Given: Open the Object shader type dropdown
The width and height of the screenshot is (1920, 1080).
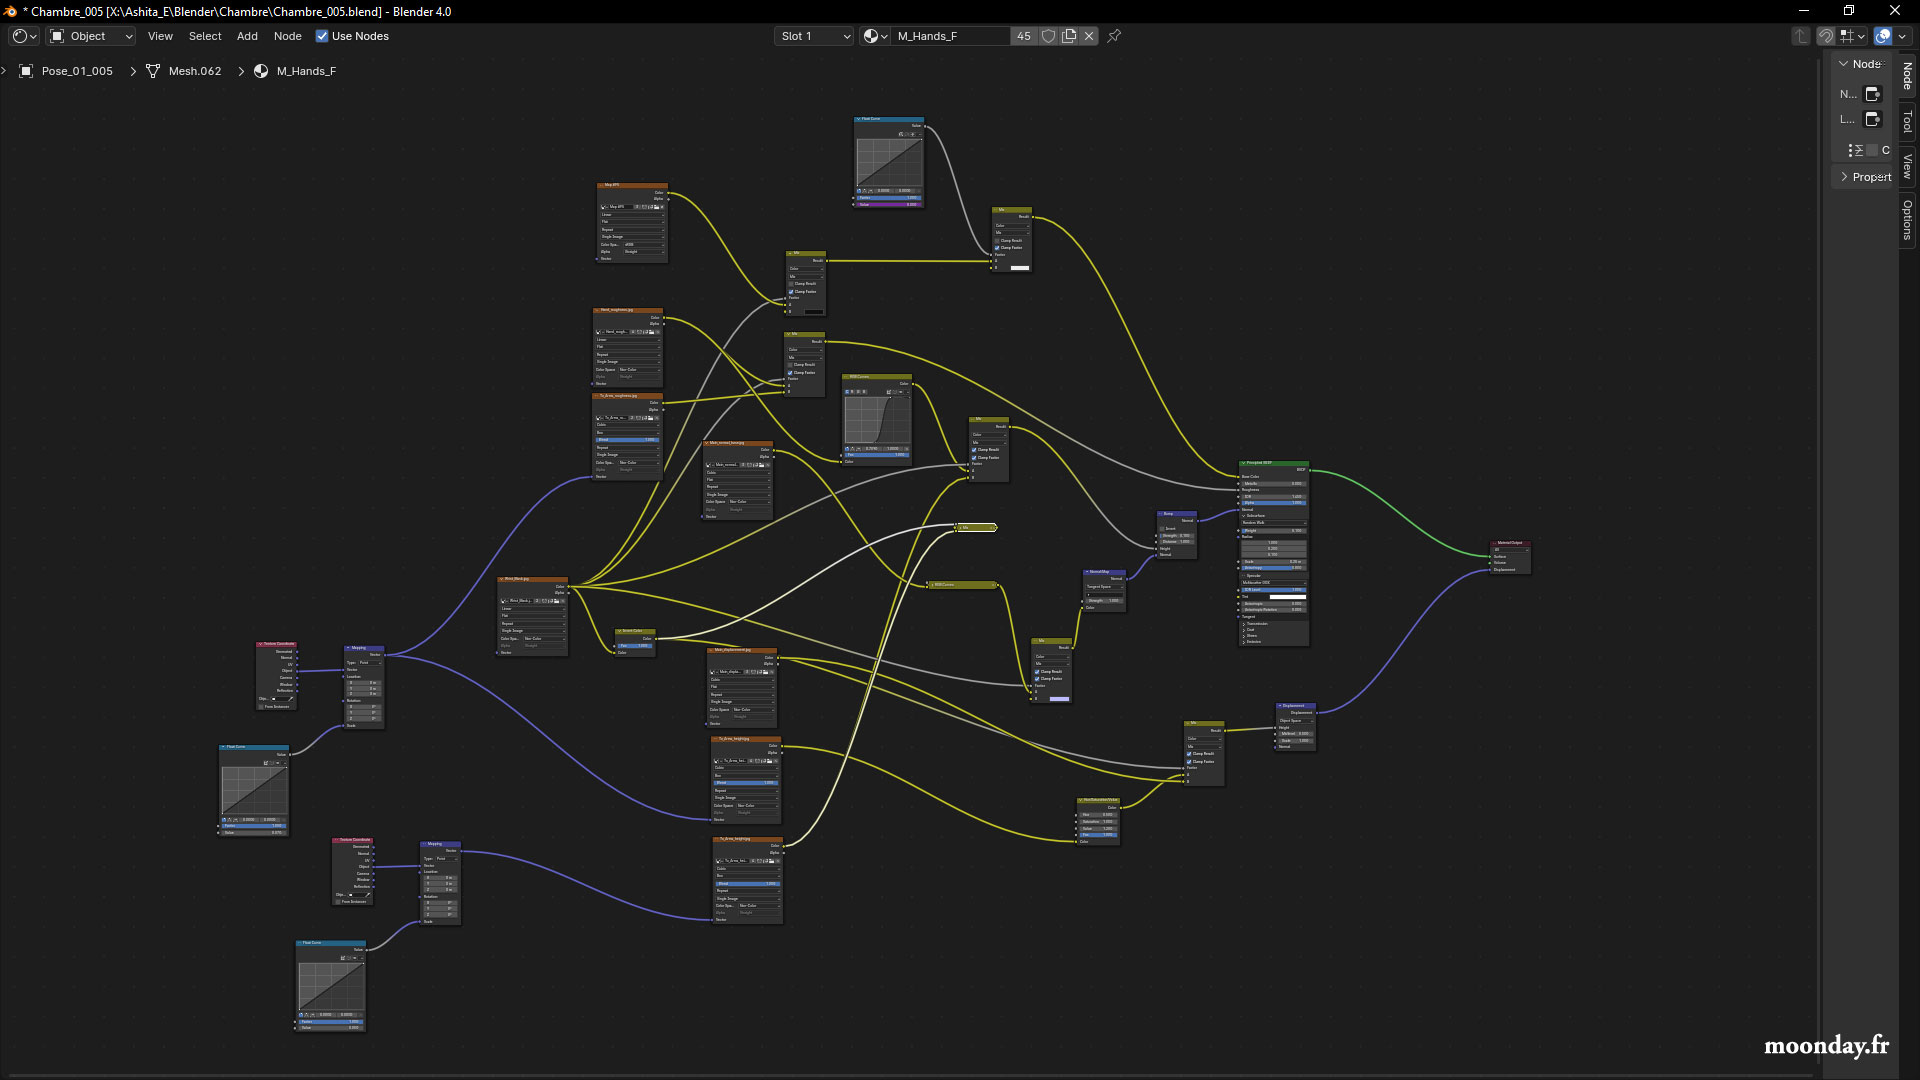Looking at the screenshot, I should point(91,36).
